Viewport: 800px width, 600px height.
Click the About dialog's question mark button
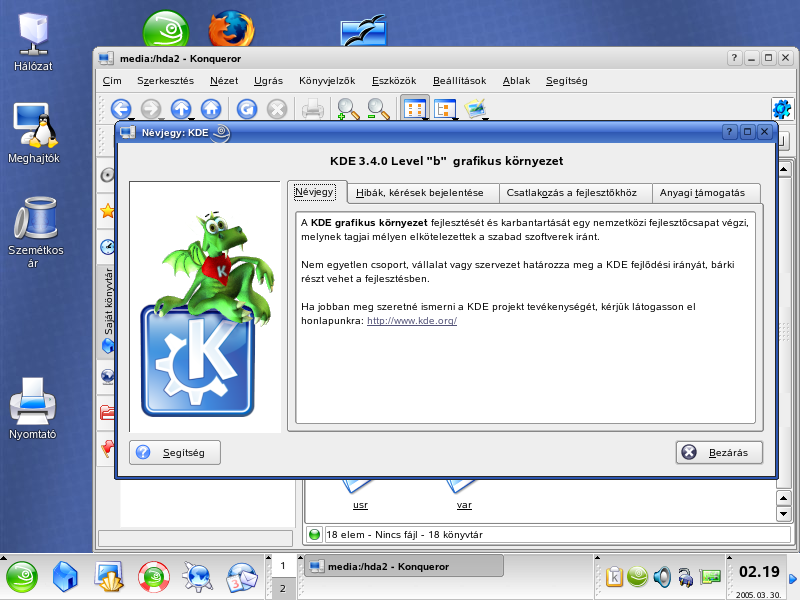click(x=730, y=132)
